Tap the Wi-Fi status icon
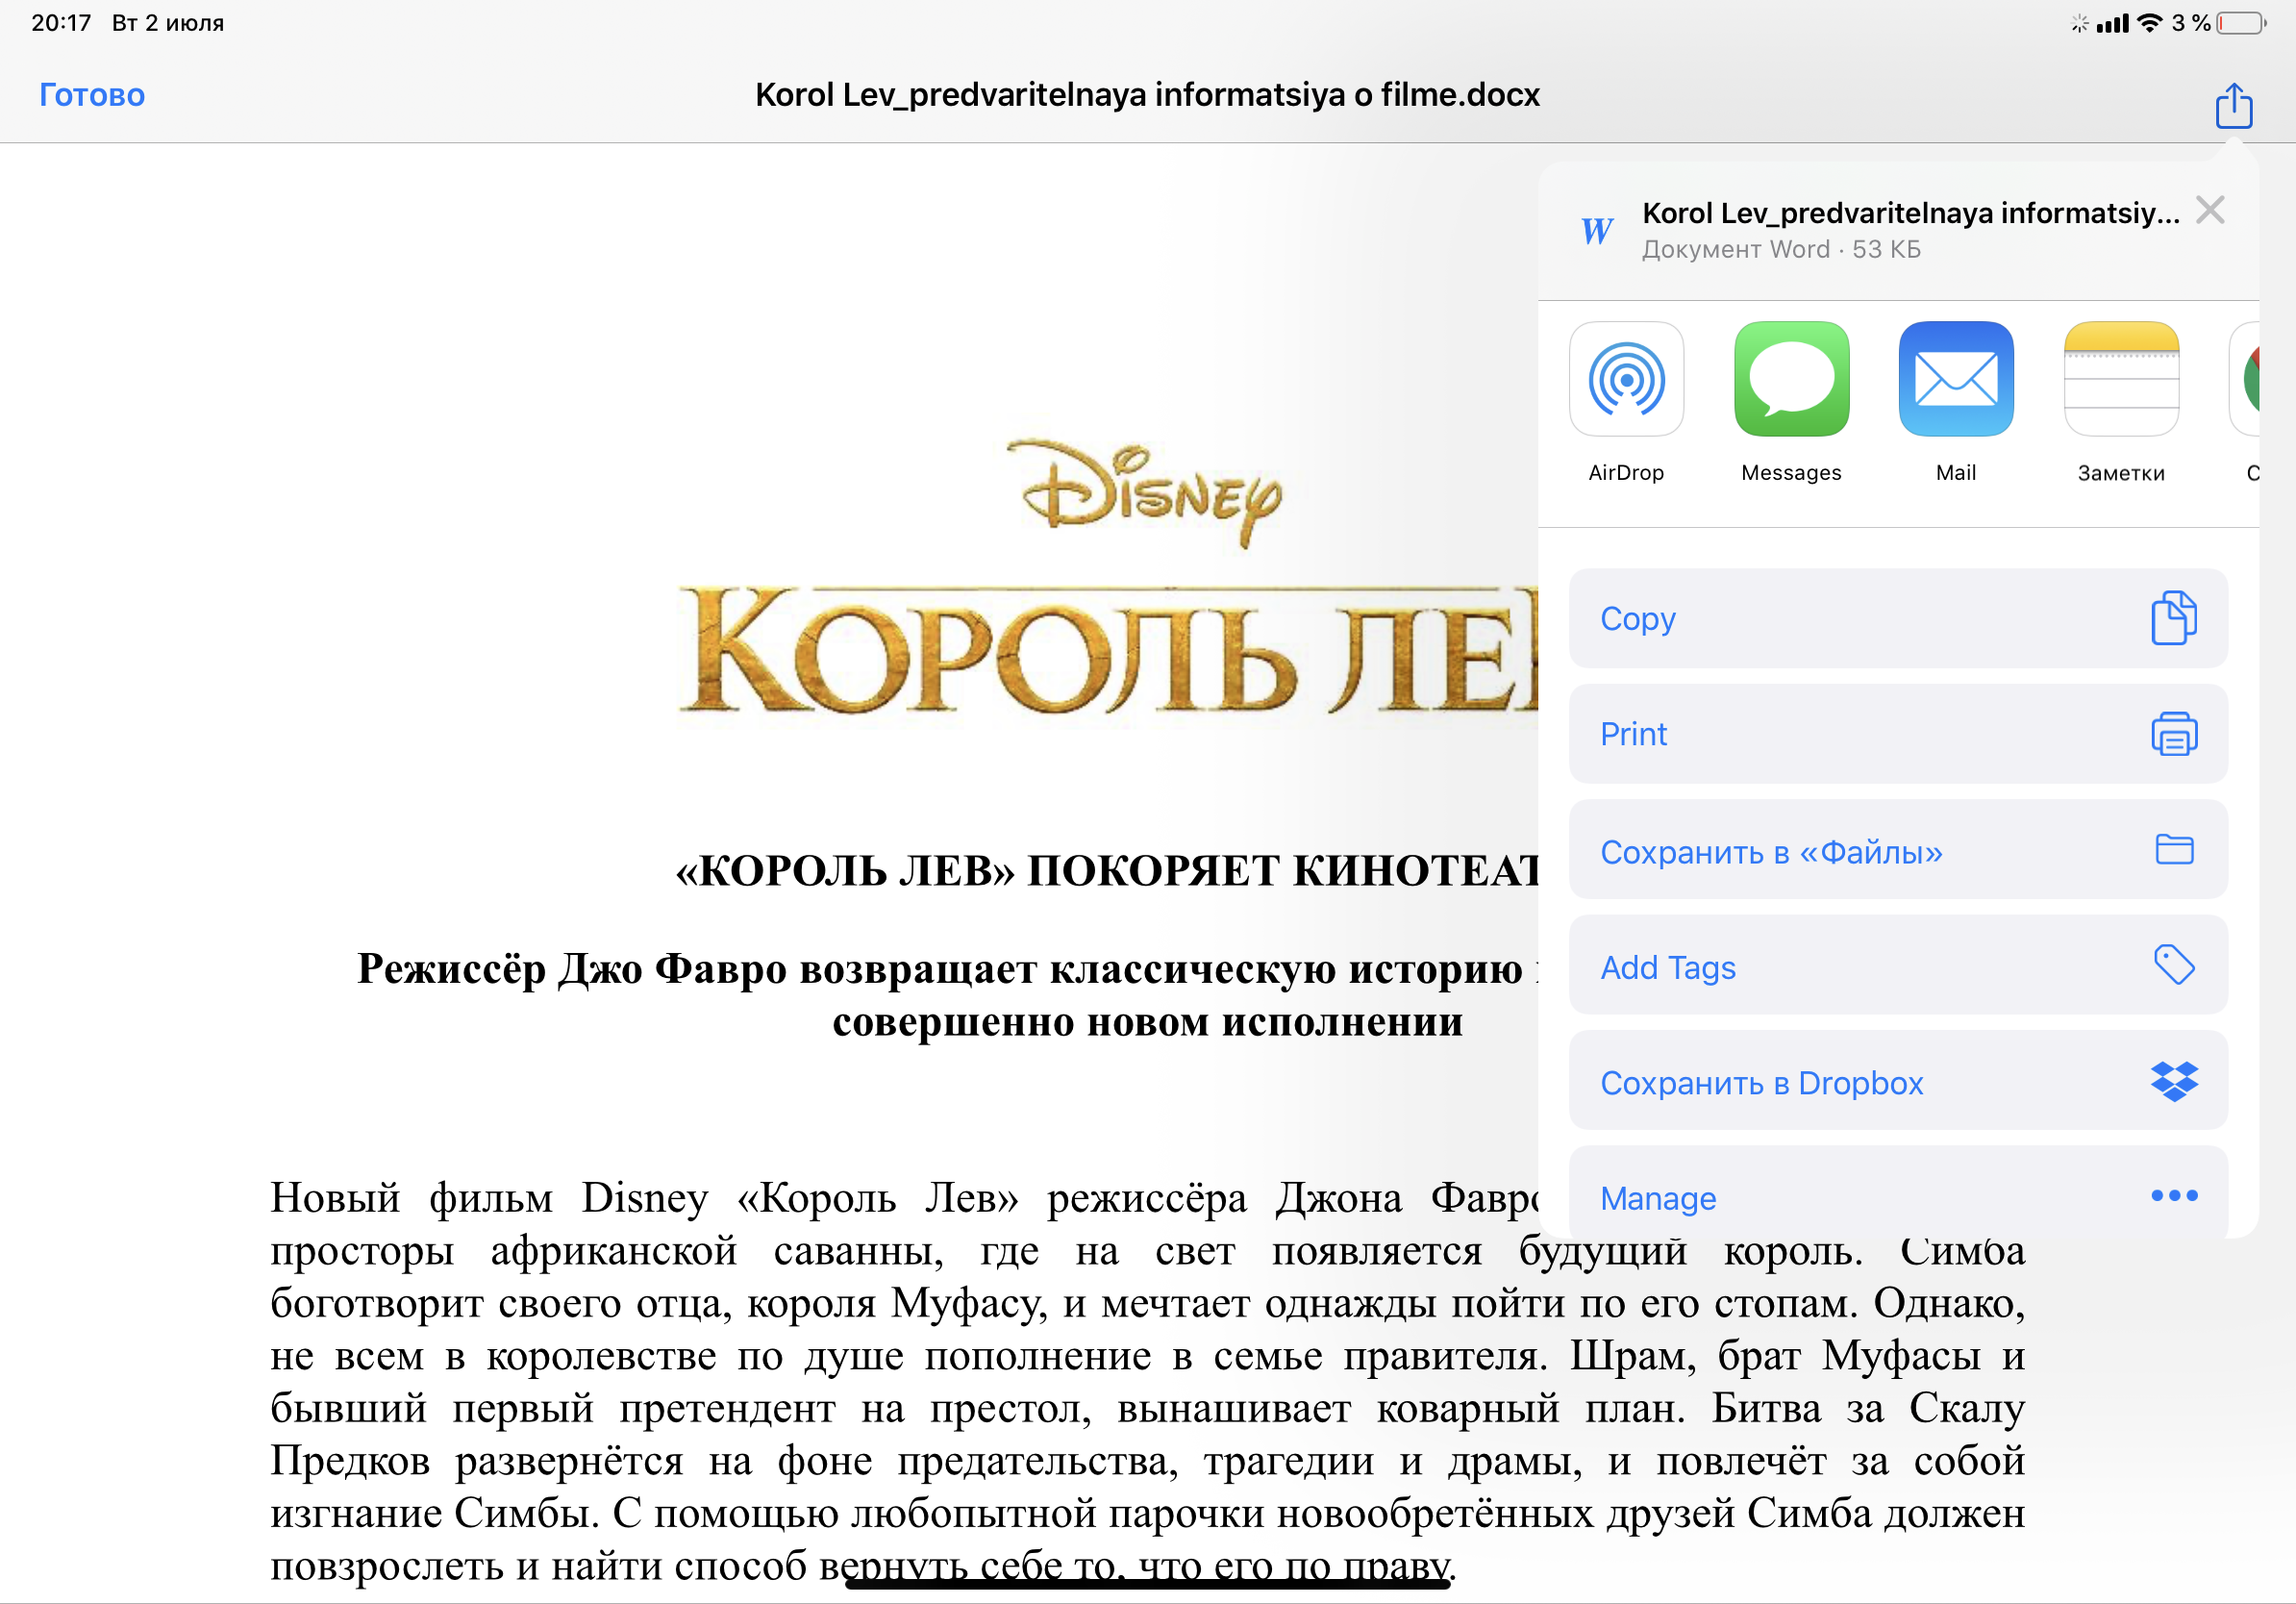Screen dimensions: 2296x1604 click(x=2148, y=23)
